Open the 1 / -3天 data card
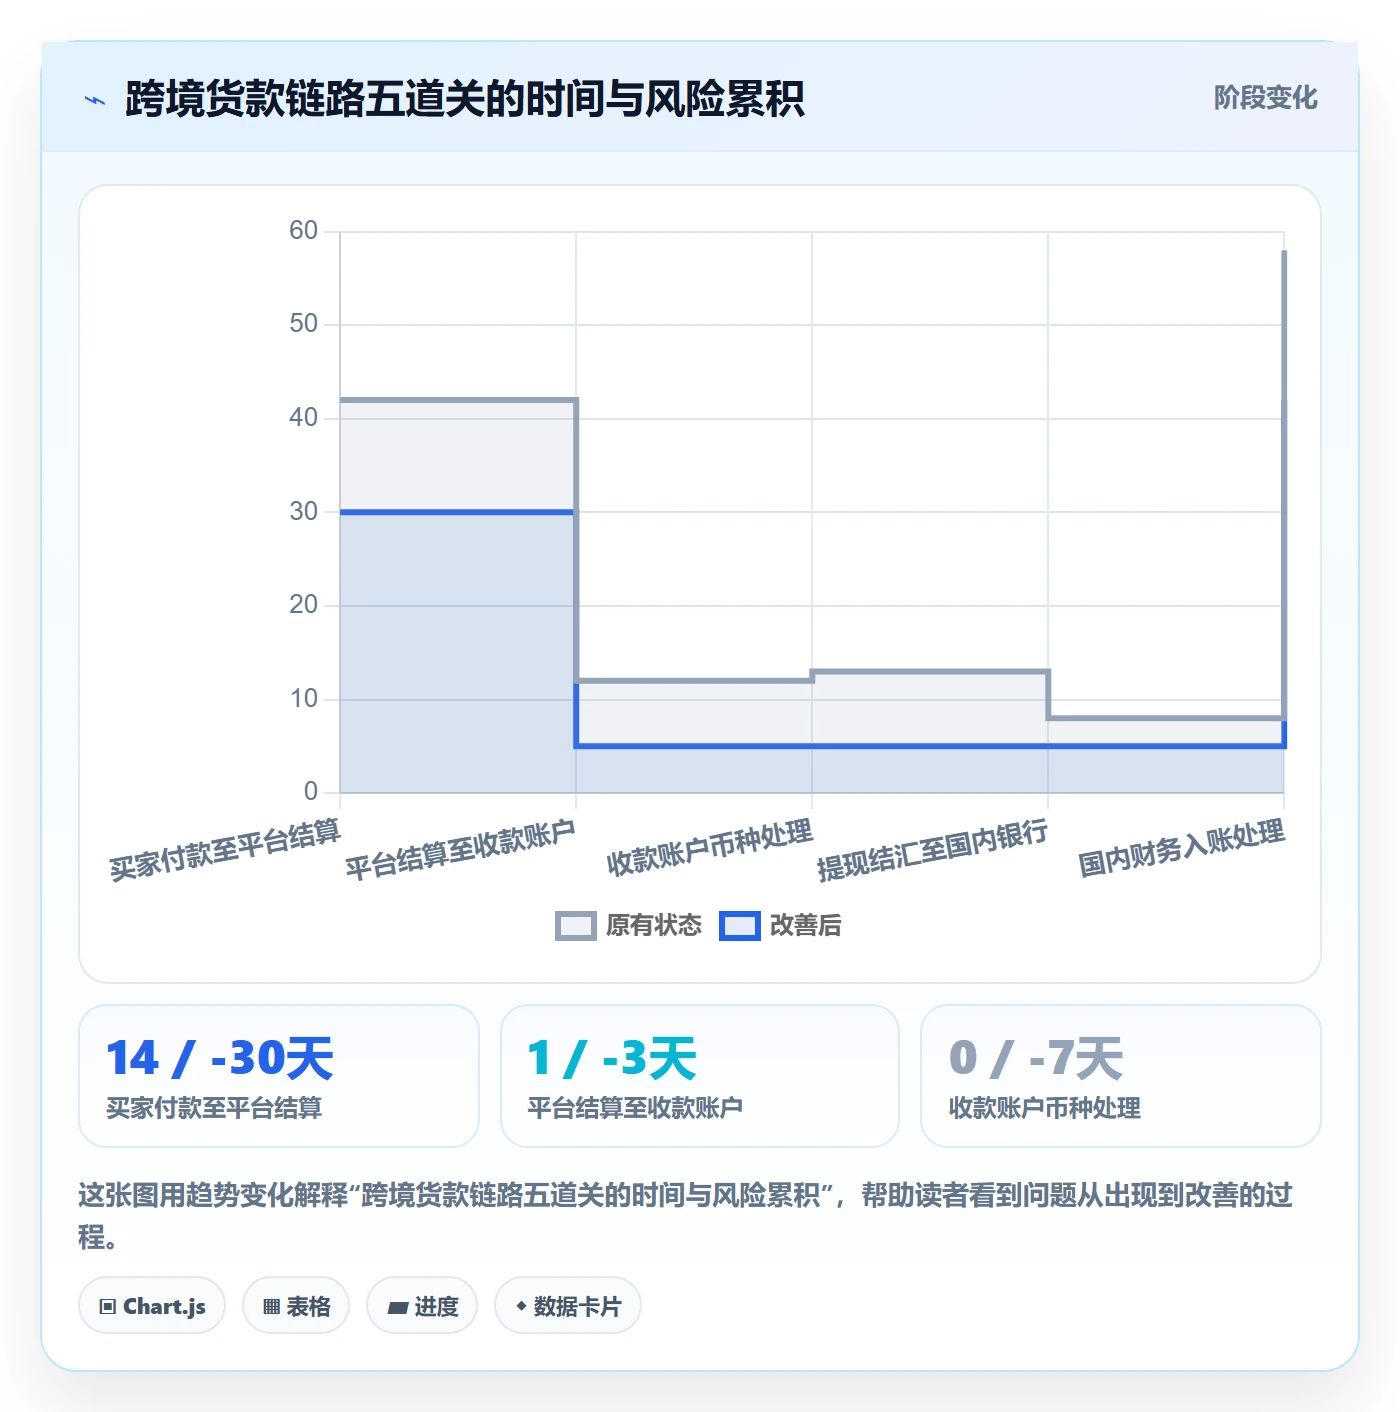Image resolution: width=1400 pixels, height=1412 pixels. click(700, 1076)
